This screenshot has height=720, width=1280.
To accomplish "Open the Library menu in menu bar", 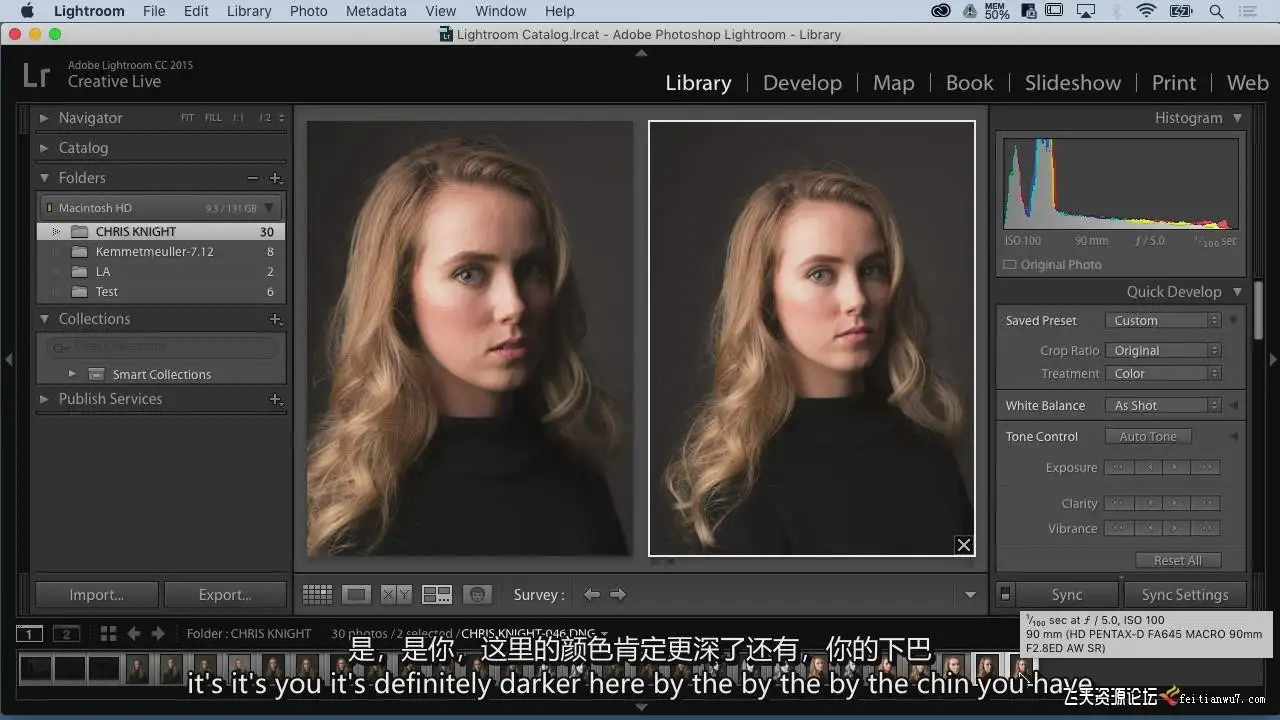I will click(x=249, y=11).
